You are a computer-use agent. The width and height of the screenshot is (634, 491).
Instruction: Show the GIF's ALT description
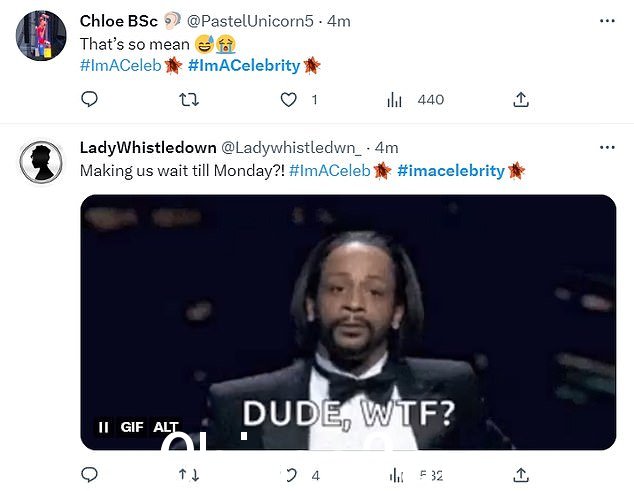coord(166,427)
